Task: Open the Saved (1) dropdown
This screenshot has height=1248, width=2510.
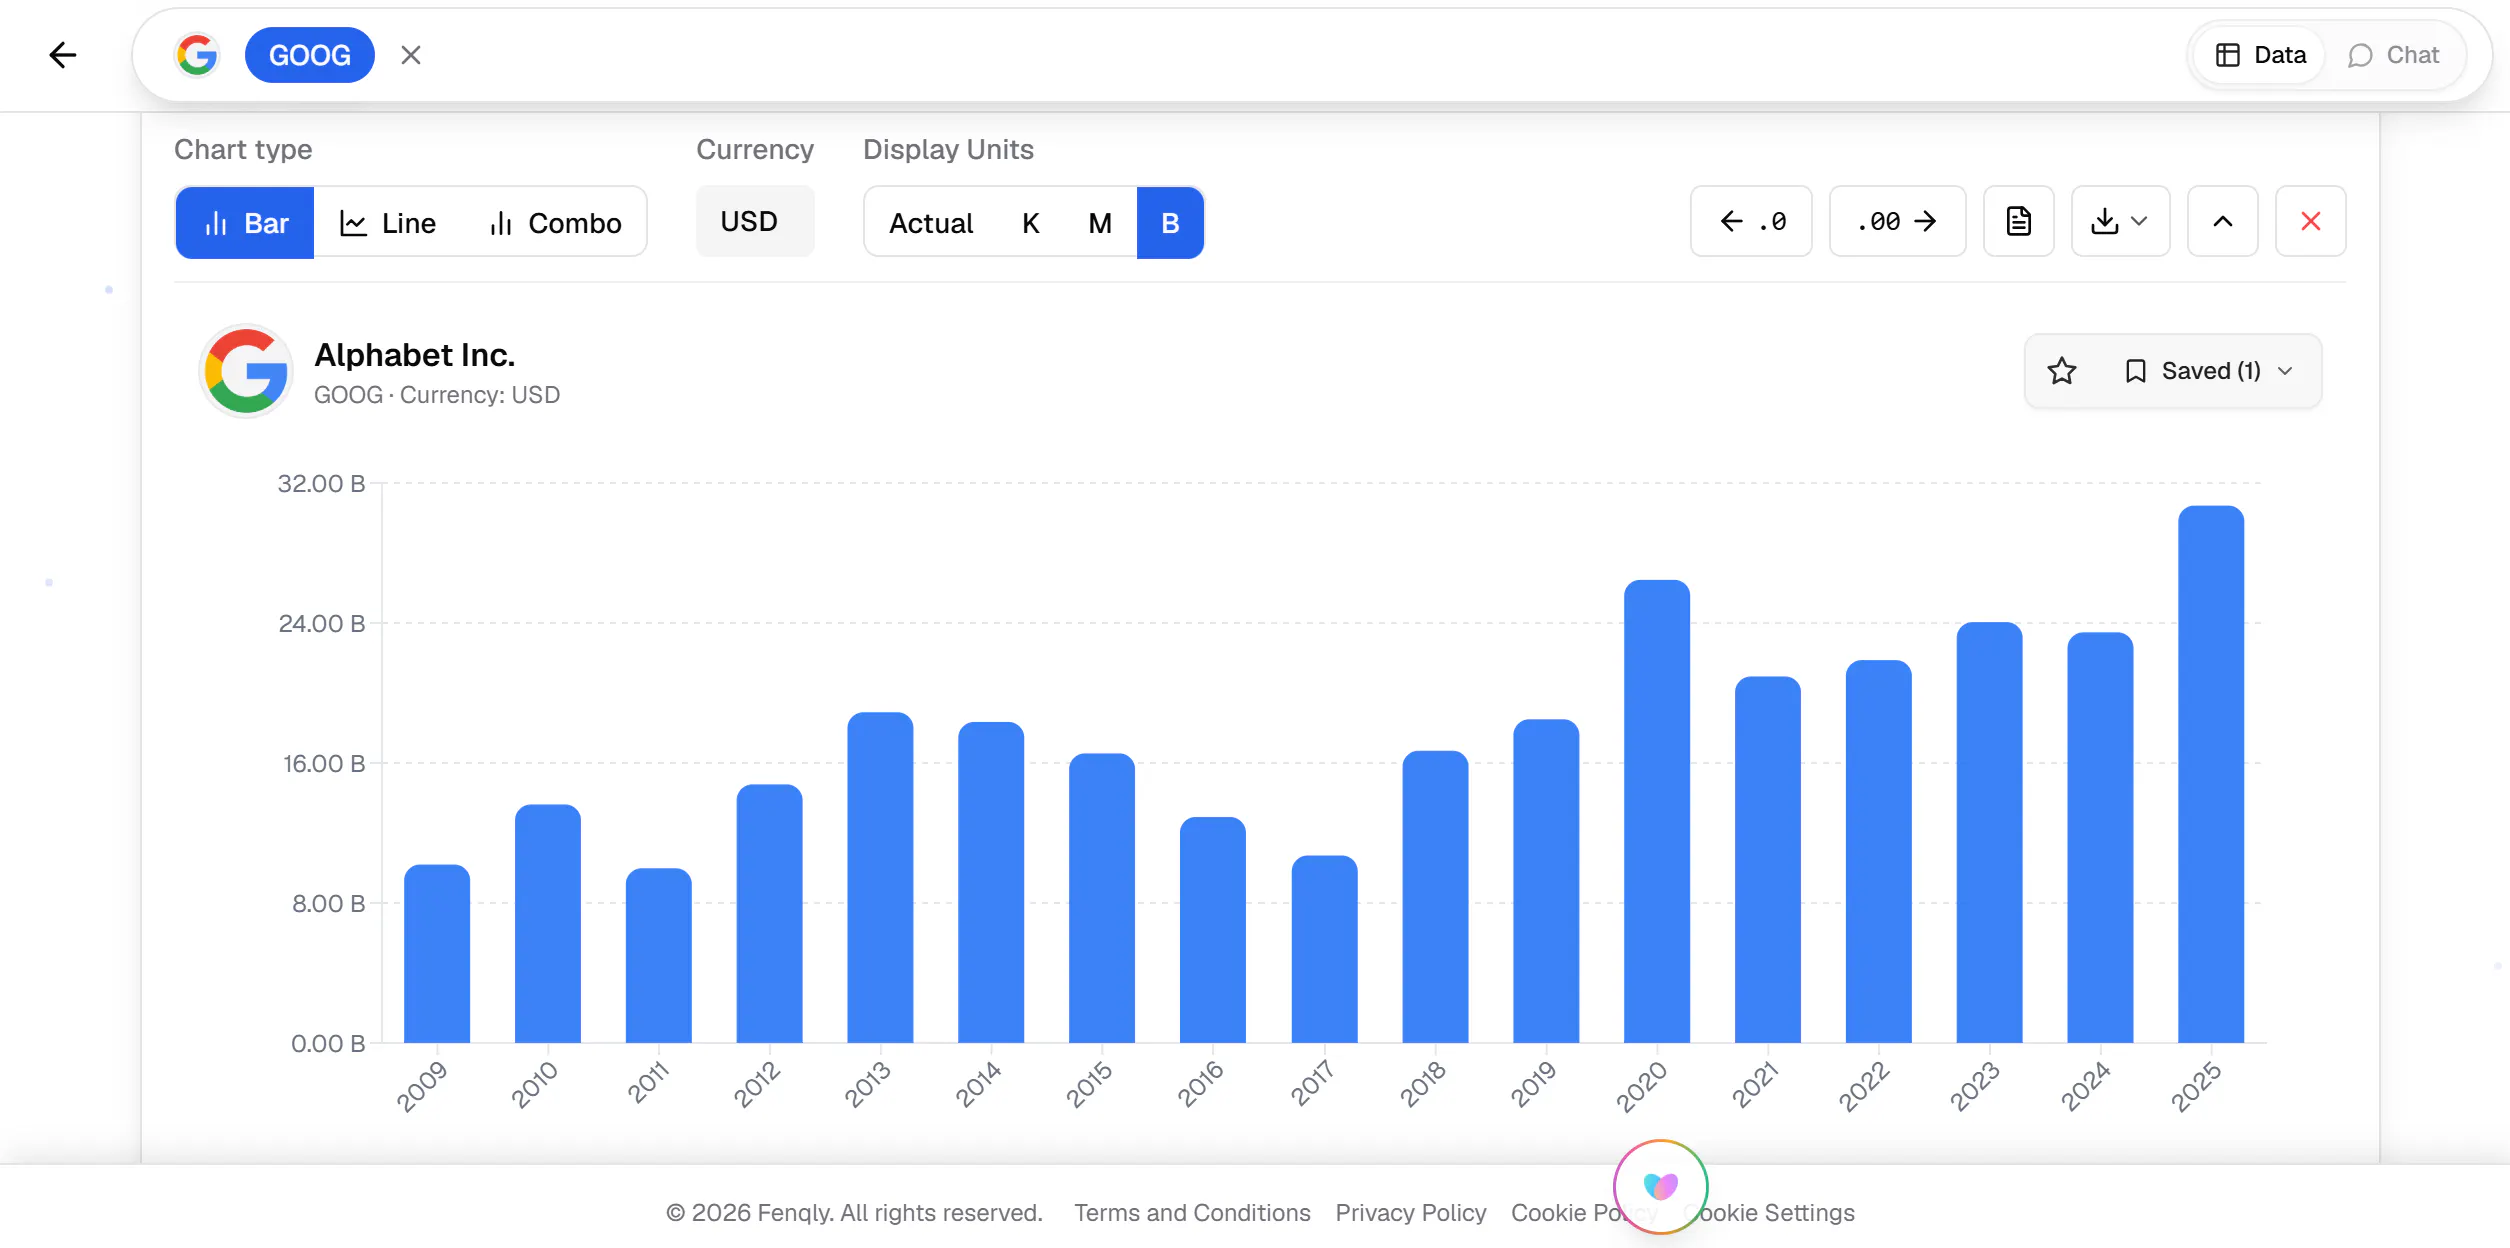Action: (x=2208, y=371)
